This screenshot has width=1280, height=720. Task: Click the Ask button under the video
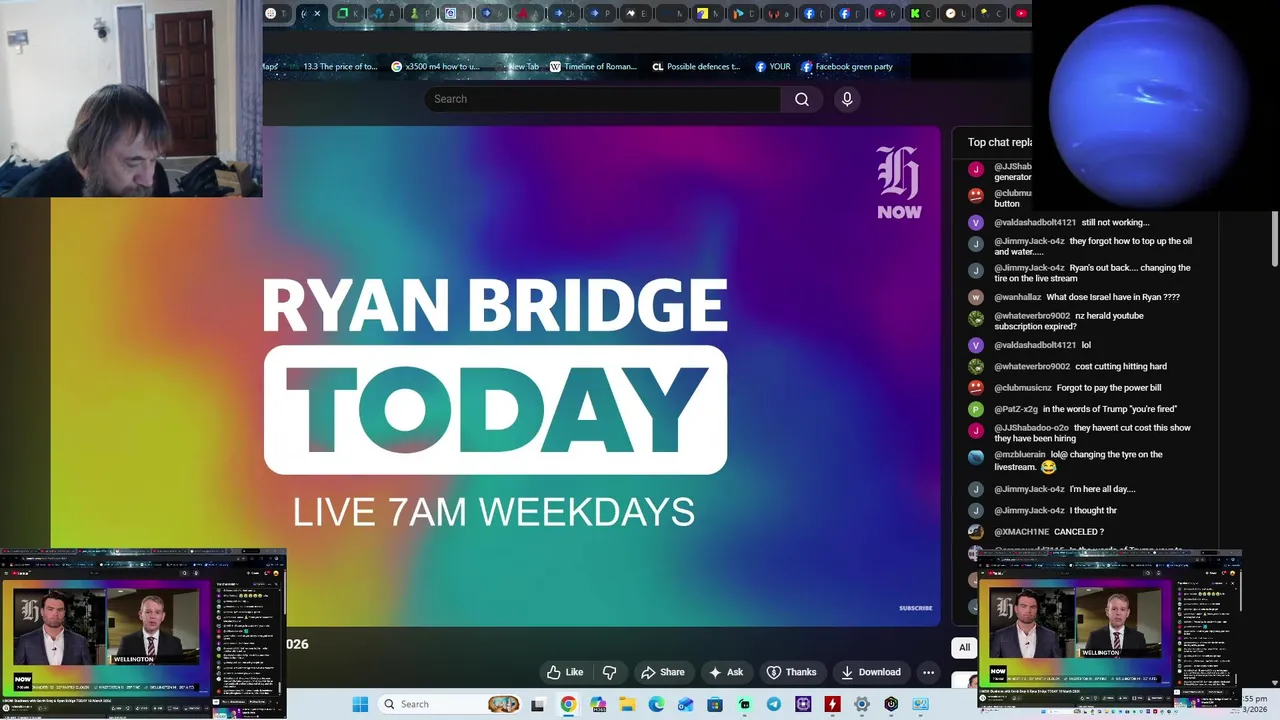(x=726, y=672)
